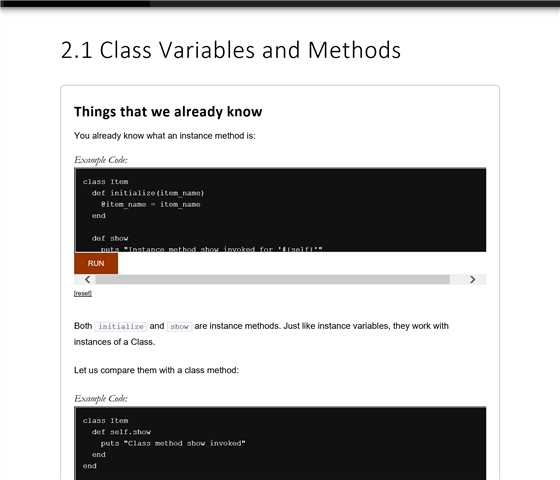Screen dimensions: 560x480
Task: Click the 'def show' line in first editor
Action: (110, 238)
